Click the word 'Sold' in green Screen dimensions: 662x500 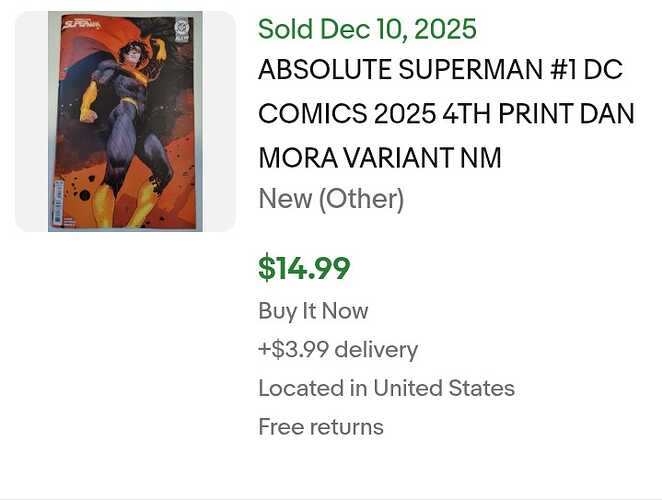(284, 28)
